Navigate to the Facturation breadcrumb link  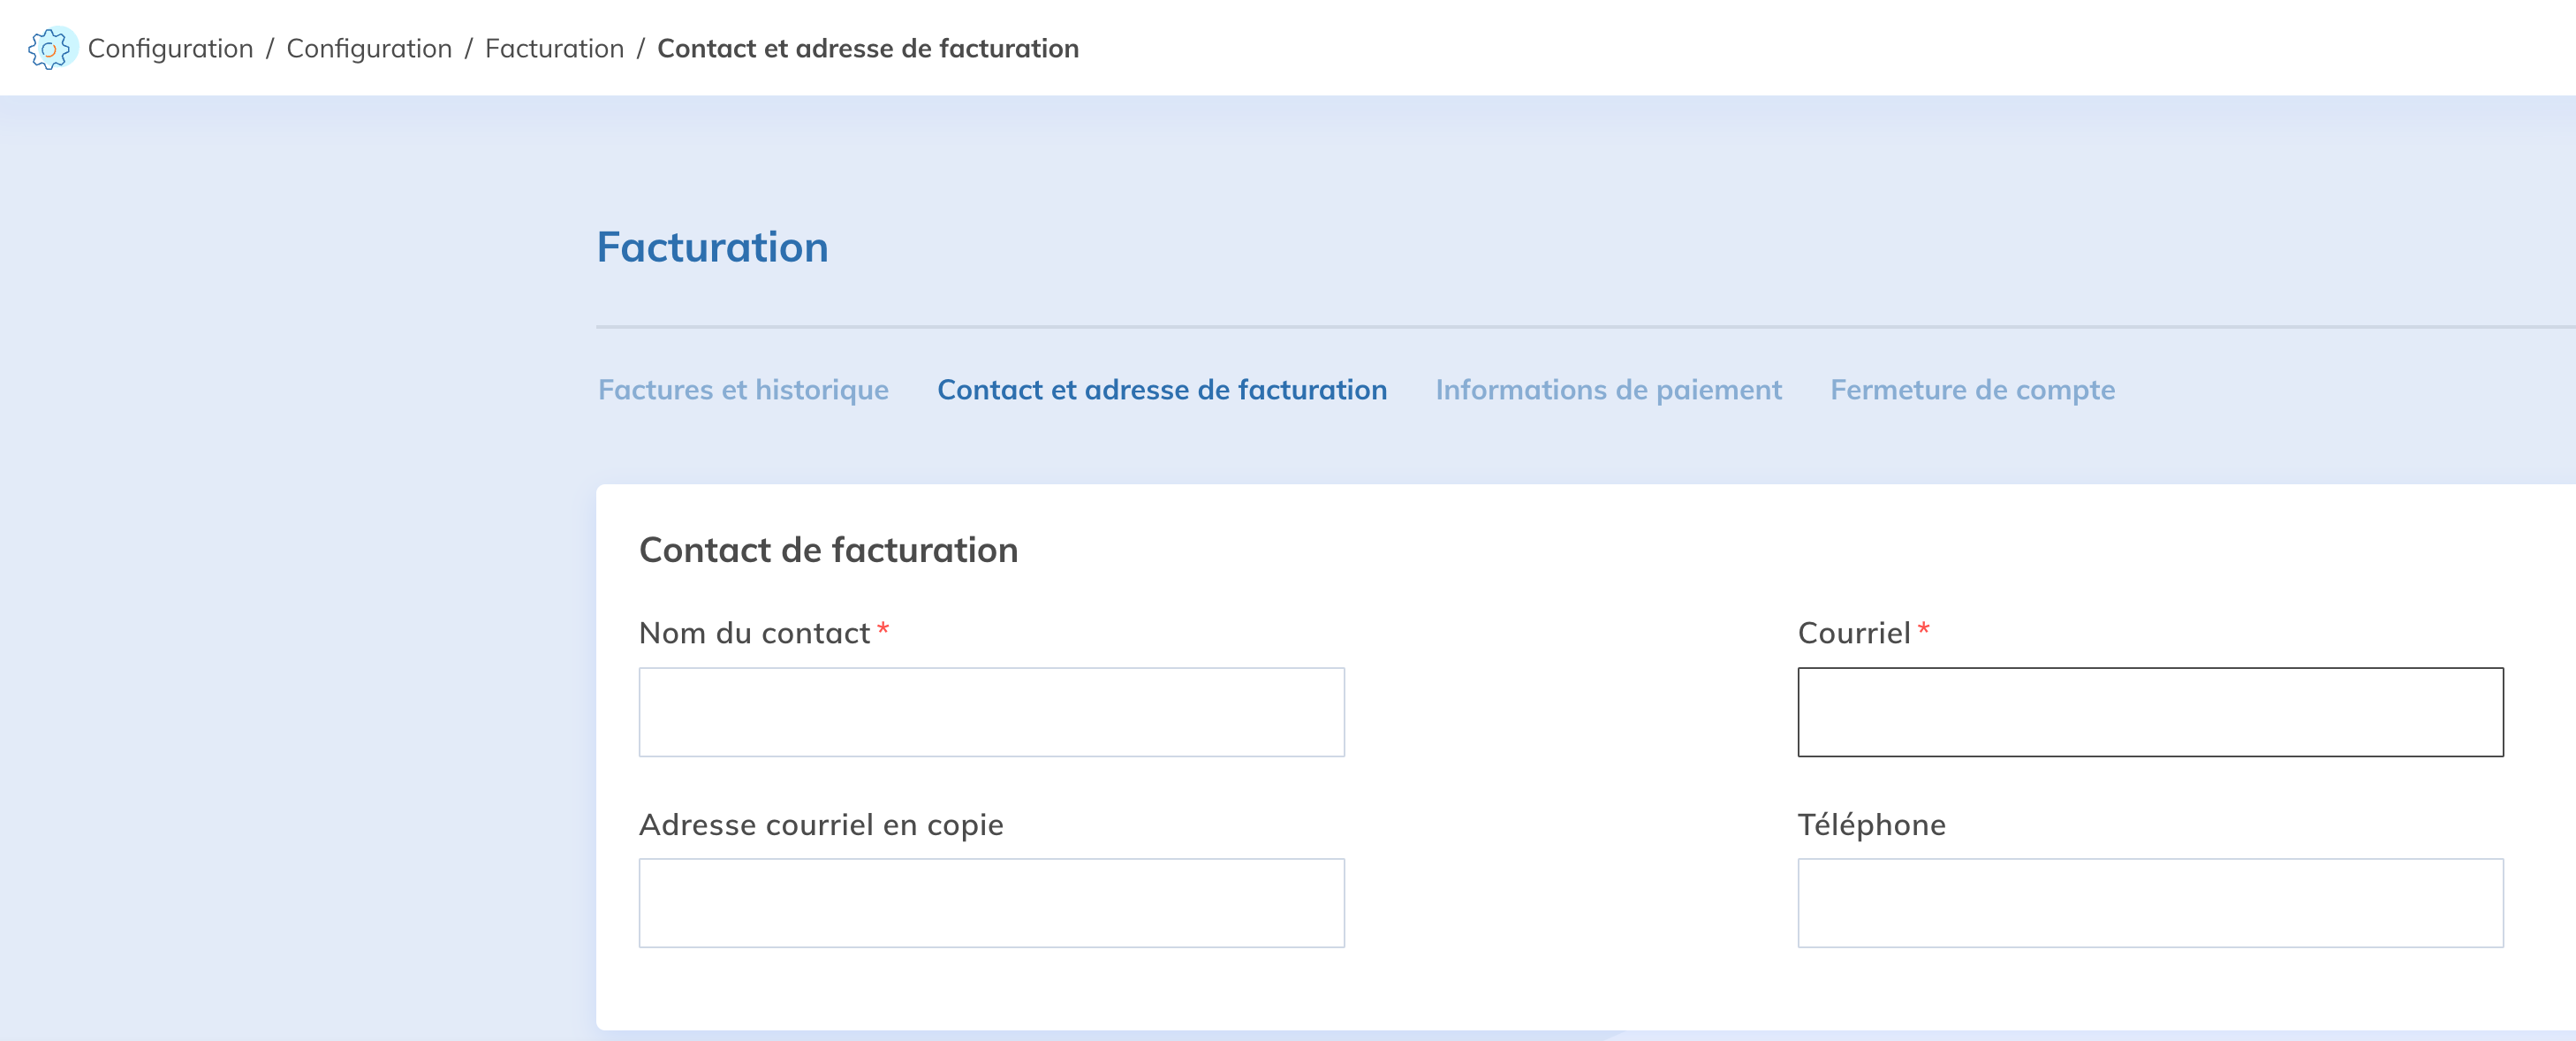554,48
